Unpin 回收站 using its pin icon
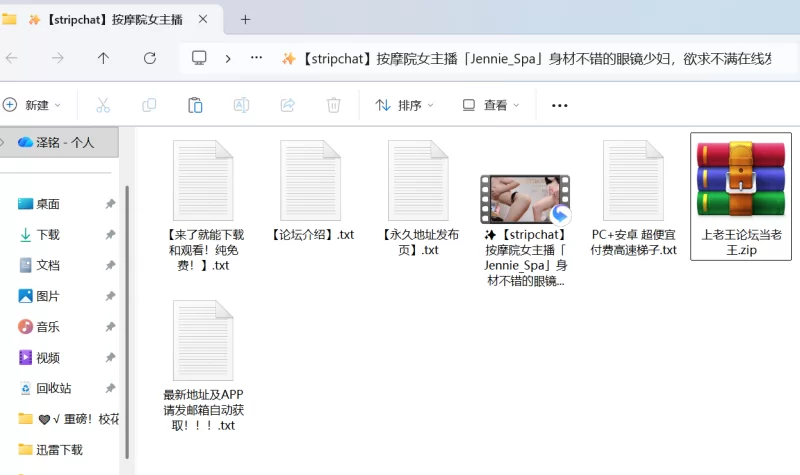 (x=110, y=388)
